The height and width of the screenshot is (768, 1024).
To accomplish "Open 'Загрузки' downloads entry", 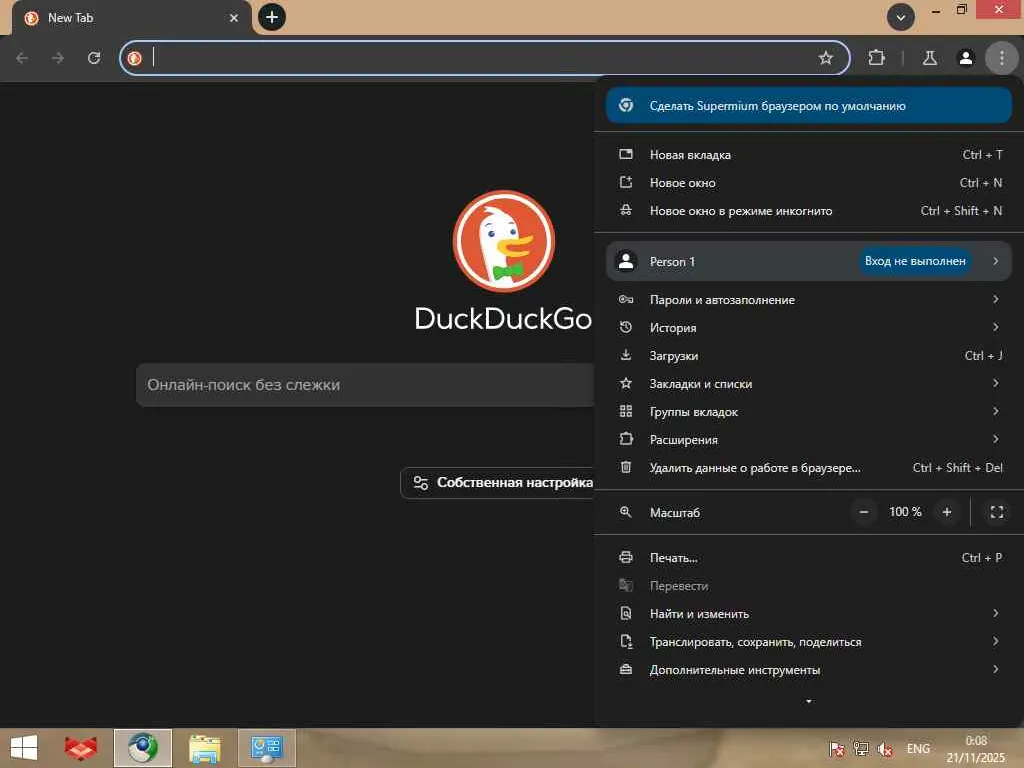I will pos(808,356).
